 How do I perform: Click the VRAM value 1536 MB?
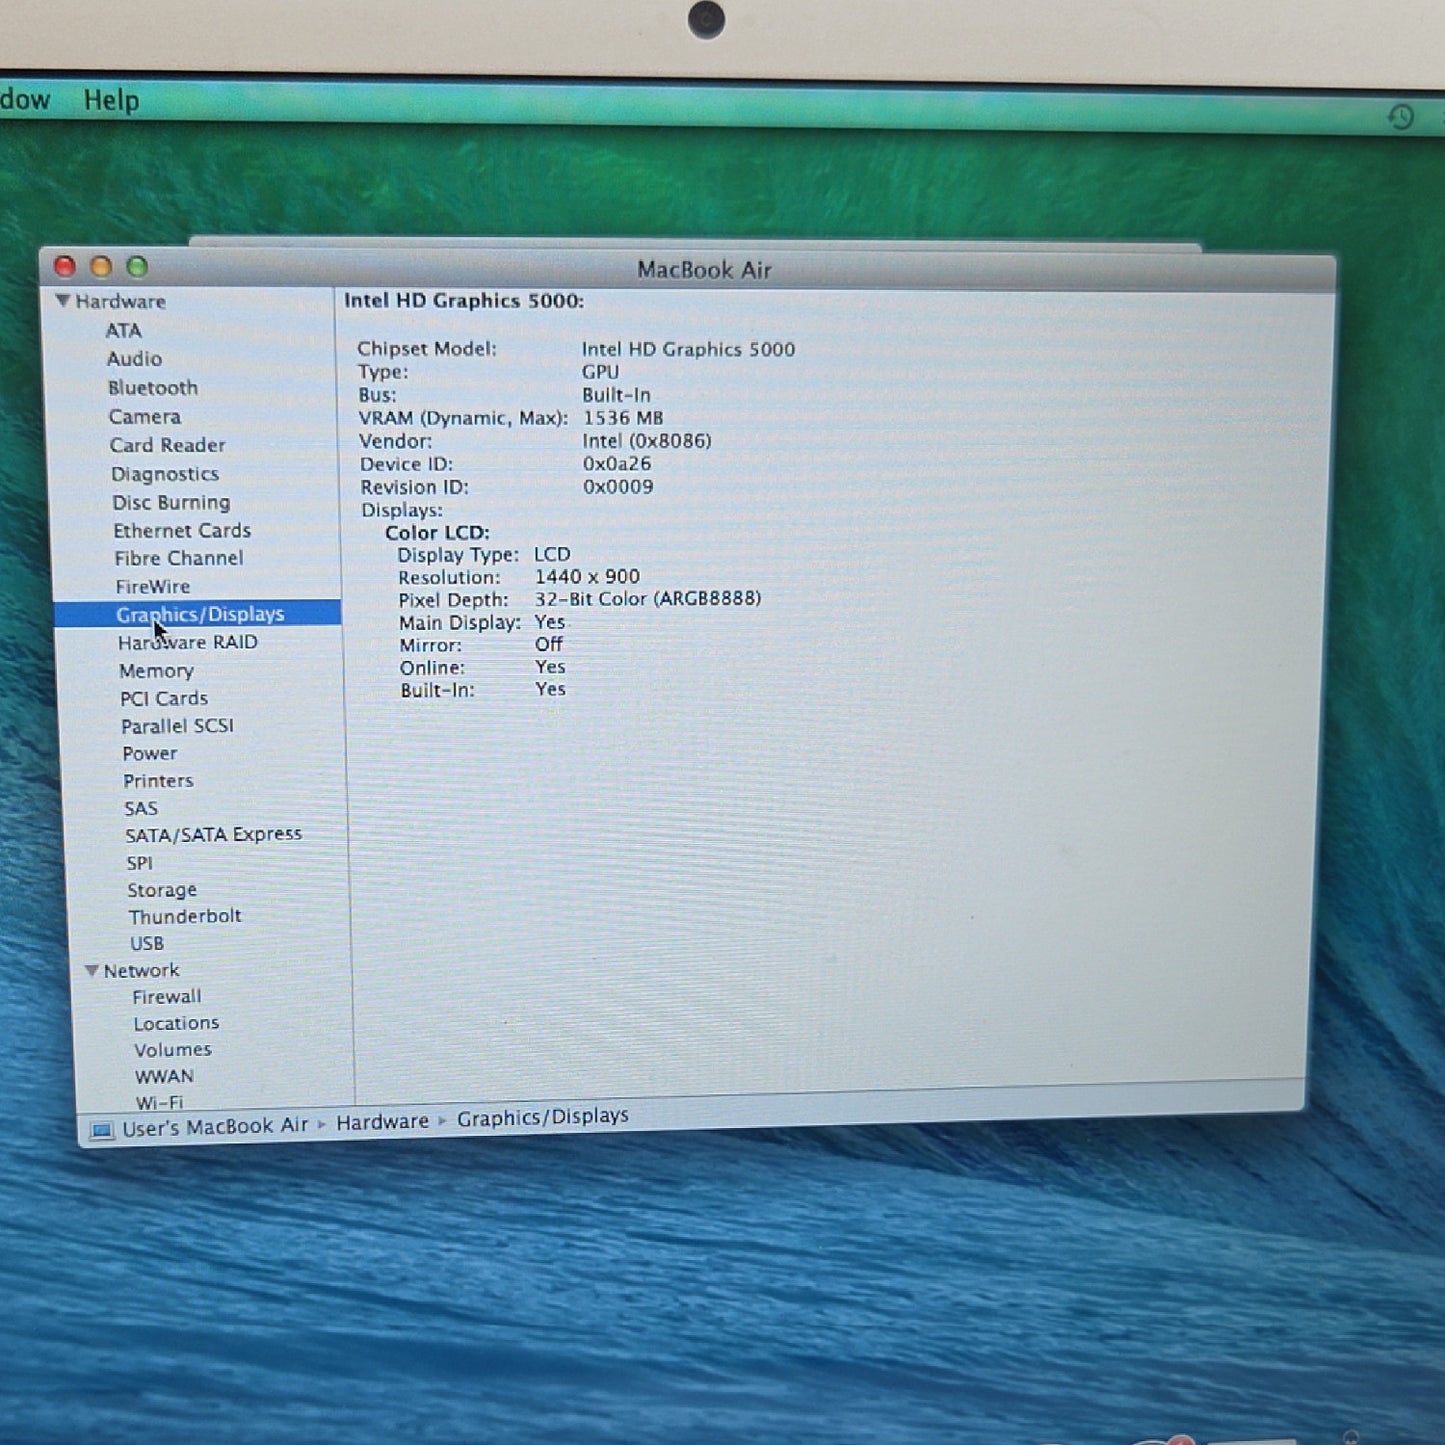coord(623,418)
